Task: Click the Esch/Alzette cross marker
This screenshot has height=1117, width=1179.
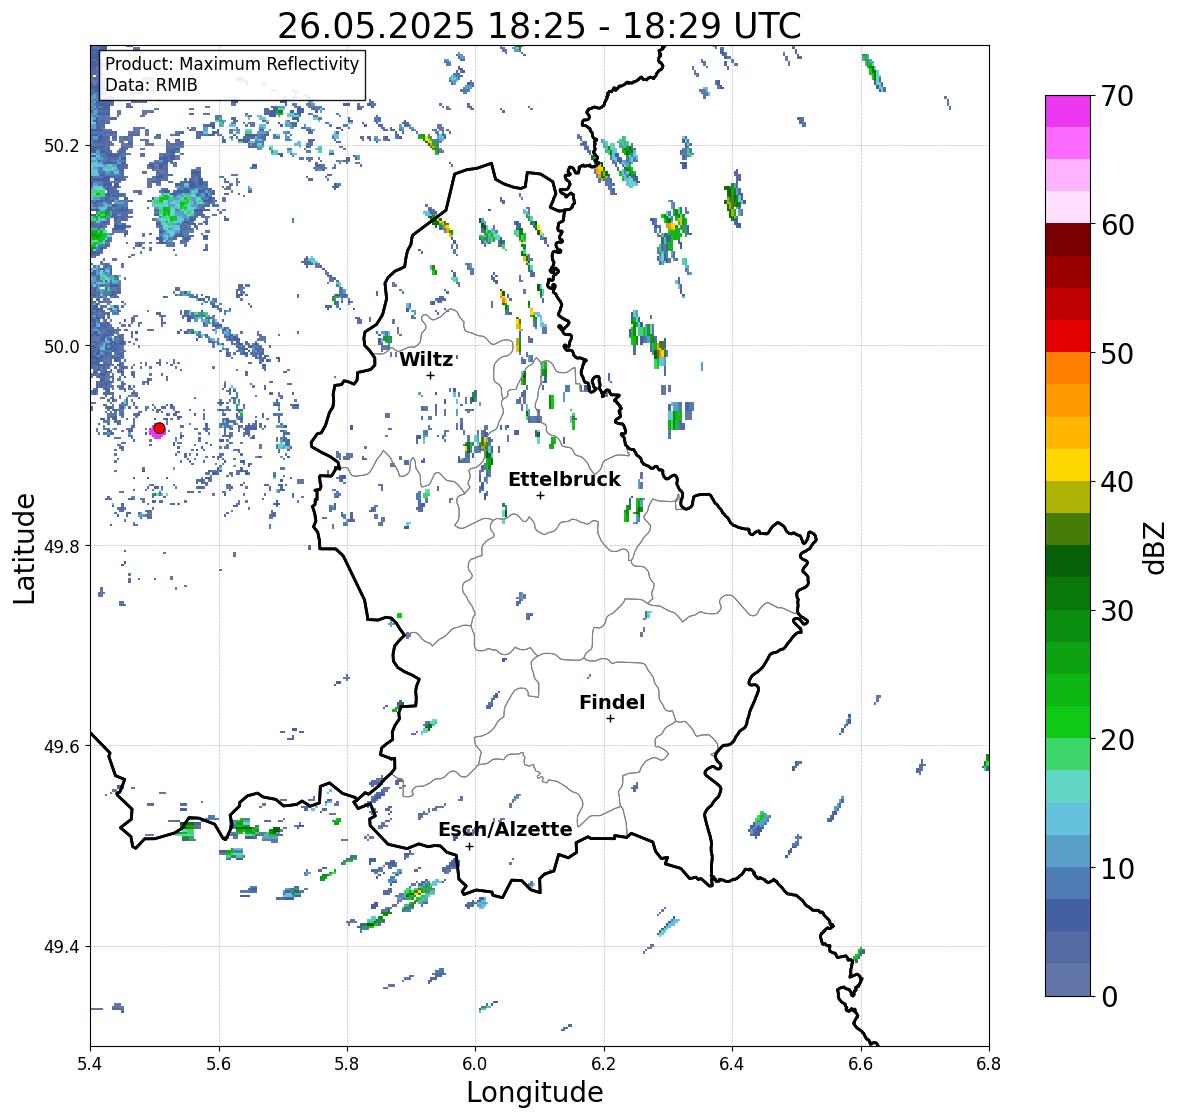Action: tap(469, 846)
